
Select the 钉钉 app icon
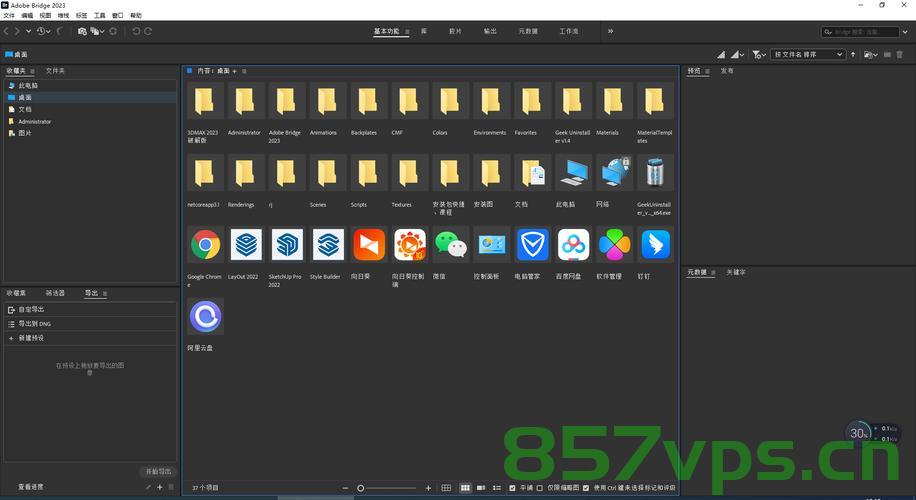tap(655, 244)
